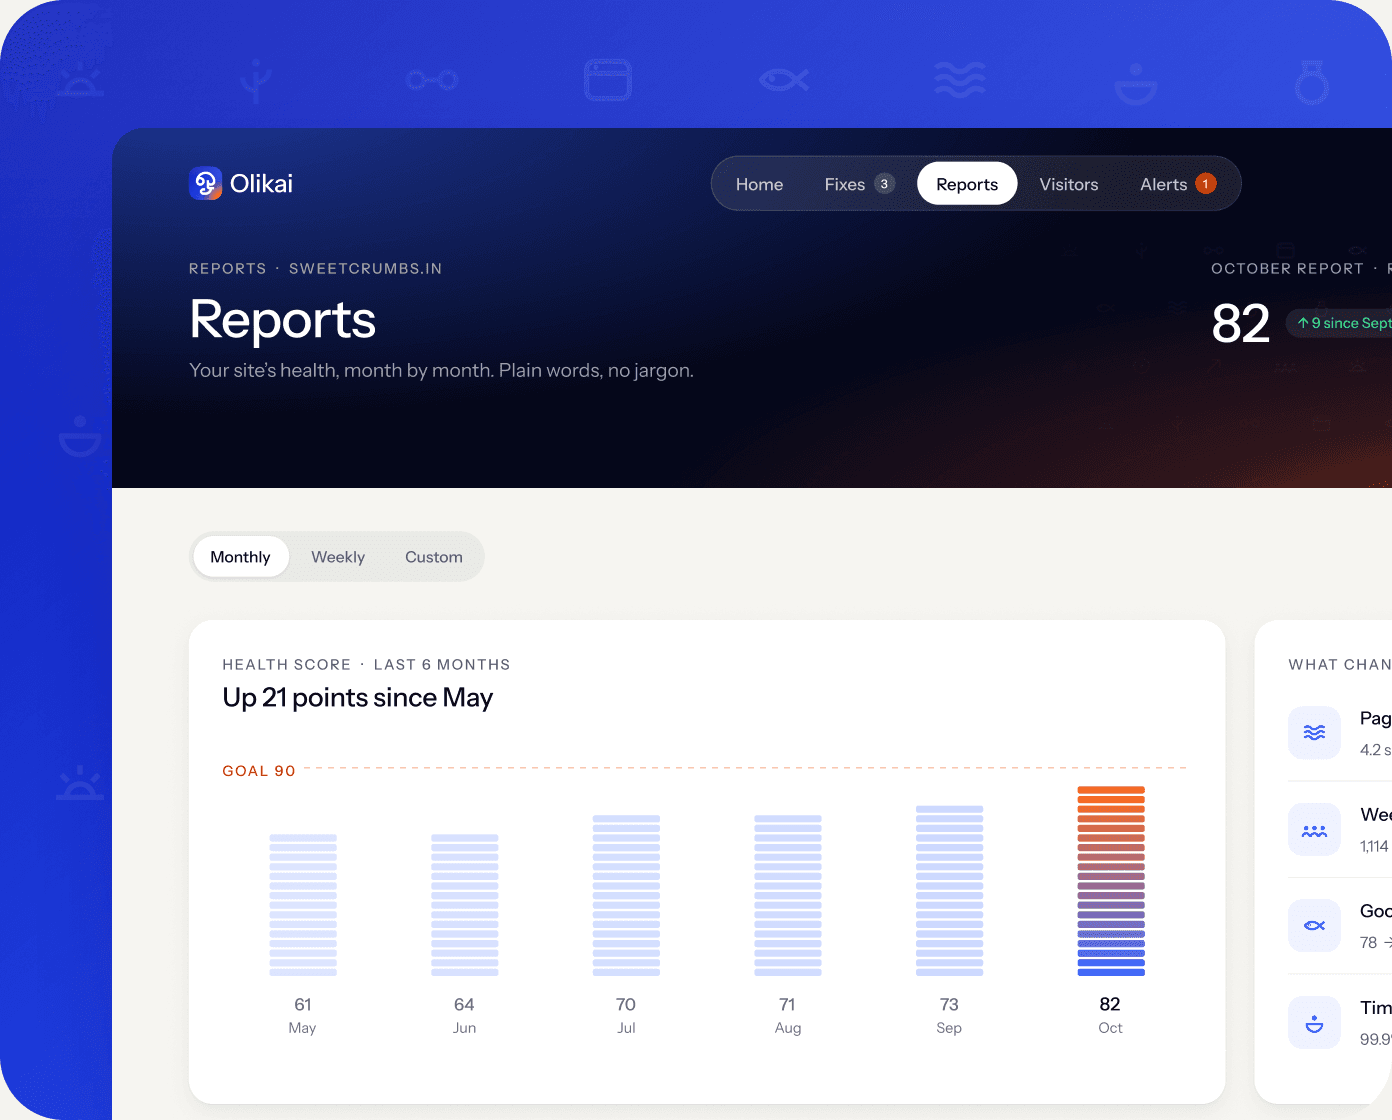The height and width of the screenshot is (1120, 1392).
Task: Select the Jun bar in chart
Action: pos(464,905)
